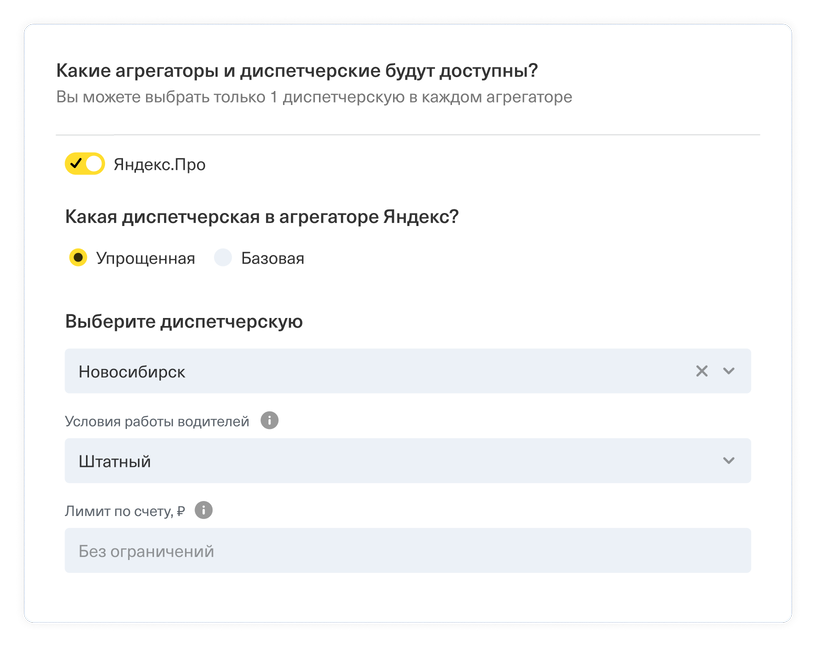Click the Выберите диспетчерскую heading
816x647 pixels.
[184, 322]
